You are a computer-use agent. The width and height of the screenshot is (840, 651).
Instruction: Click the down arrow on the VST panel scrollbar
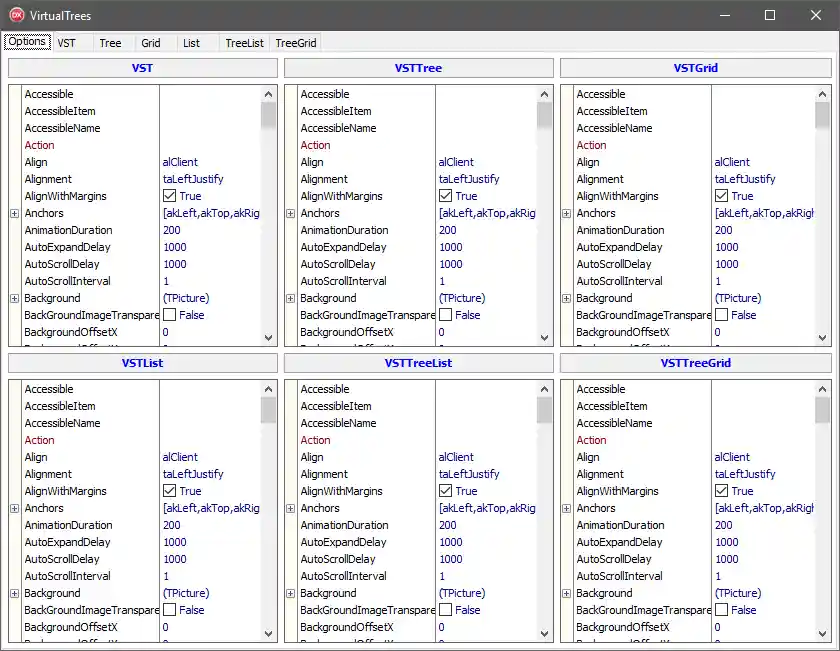[267, 337]
